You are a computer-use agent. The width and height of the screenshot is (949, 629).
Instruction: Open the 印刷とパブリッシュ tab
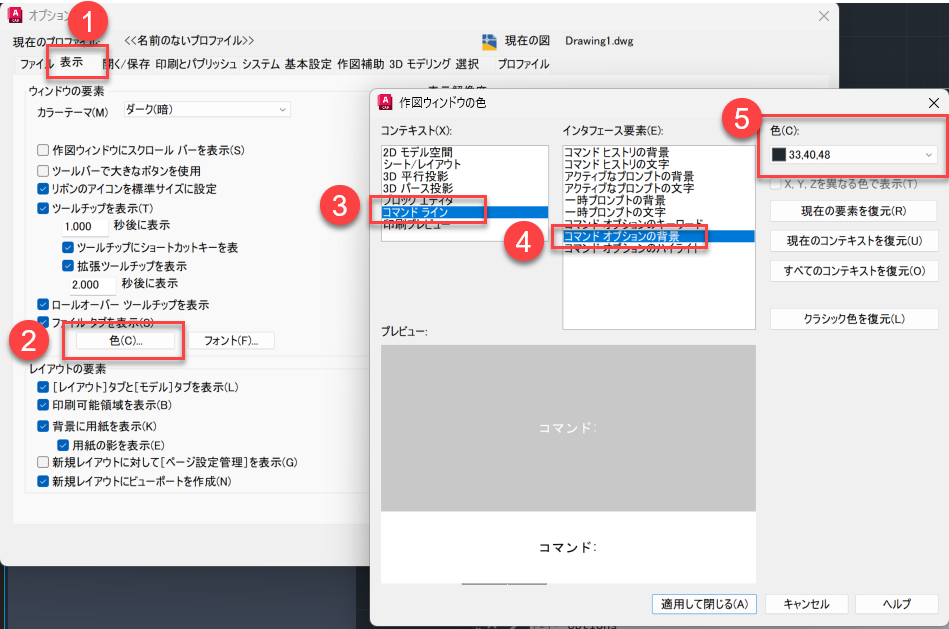tap(196, 64)
